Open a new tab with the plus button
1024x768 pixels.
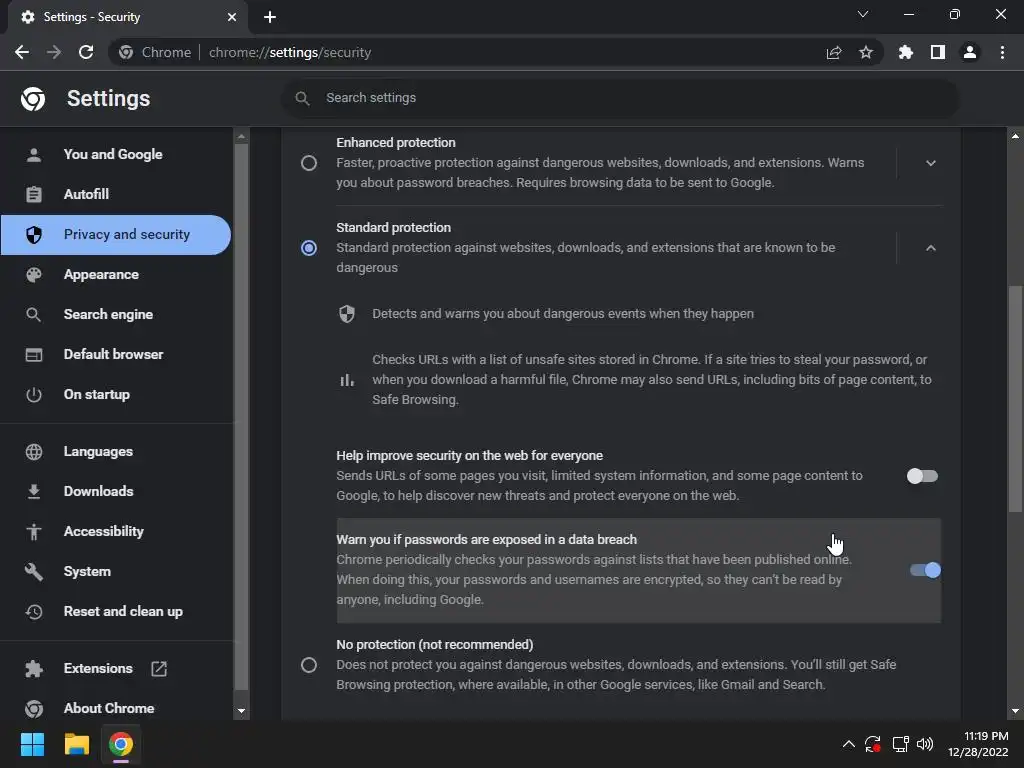(x=270, y=17)
